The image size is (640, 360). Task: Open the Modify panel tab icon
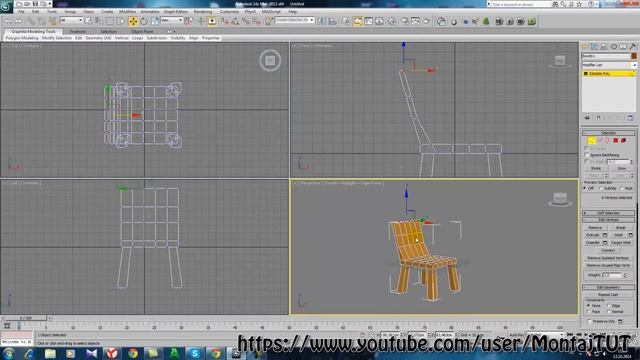[594, 47]
